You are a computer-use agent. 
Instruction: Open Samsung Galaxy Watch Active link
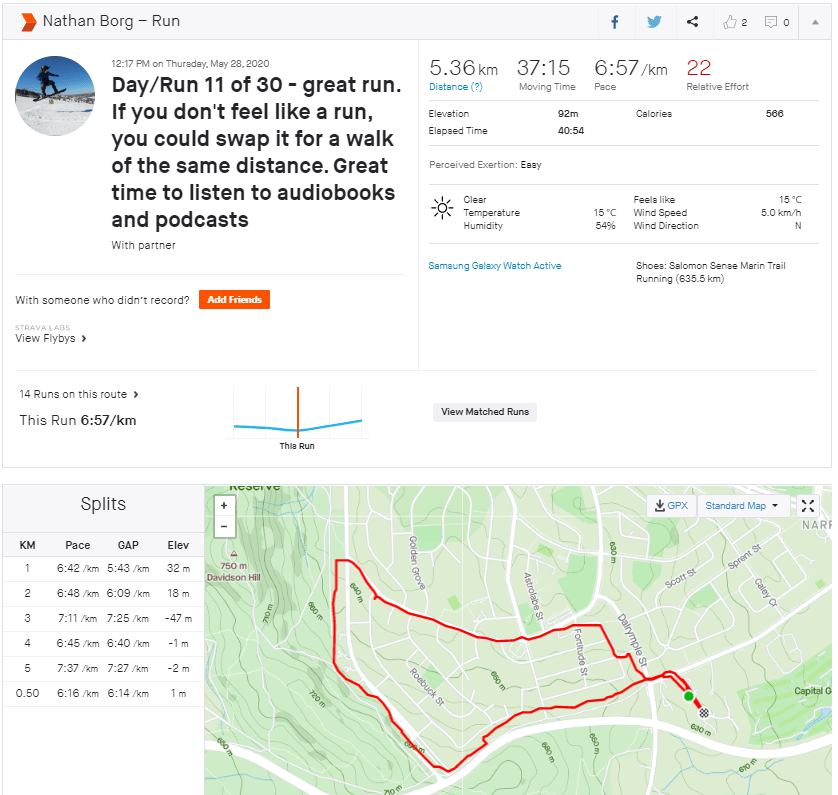point(494,266)
